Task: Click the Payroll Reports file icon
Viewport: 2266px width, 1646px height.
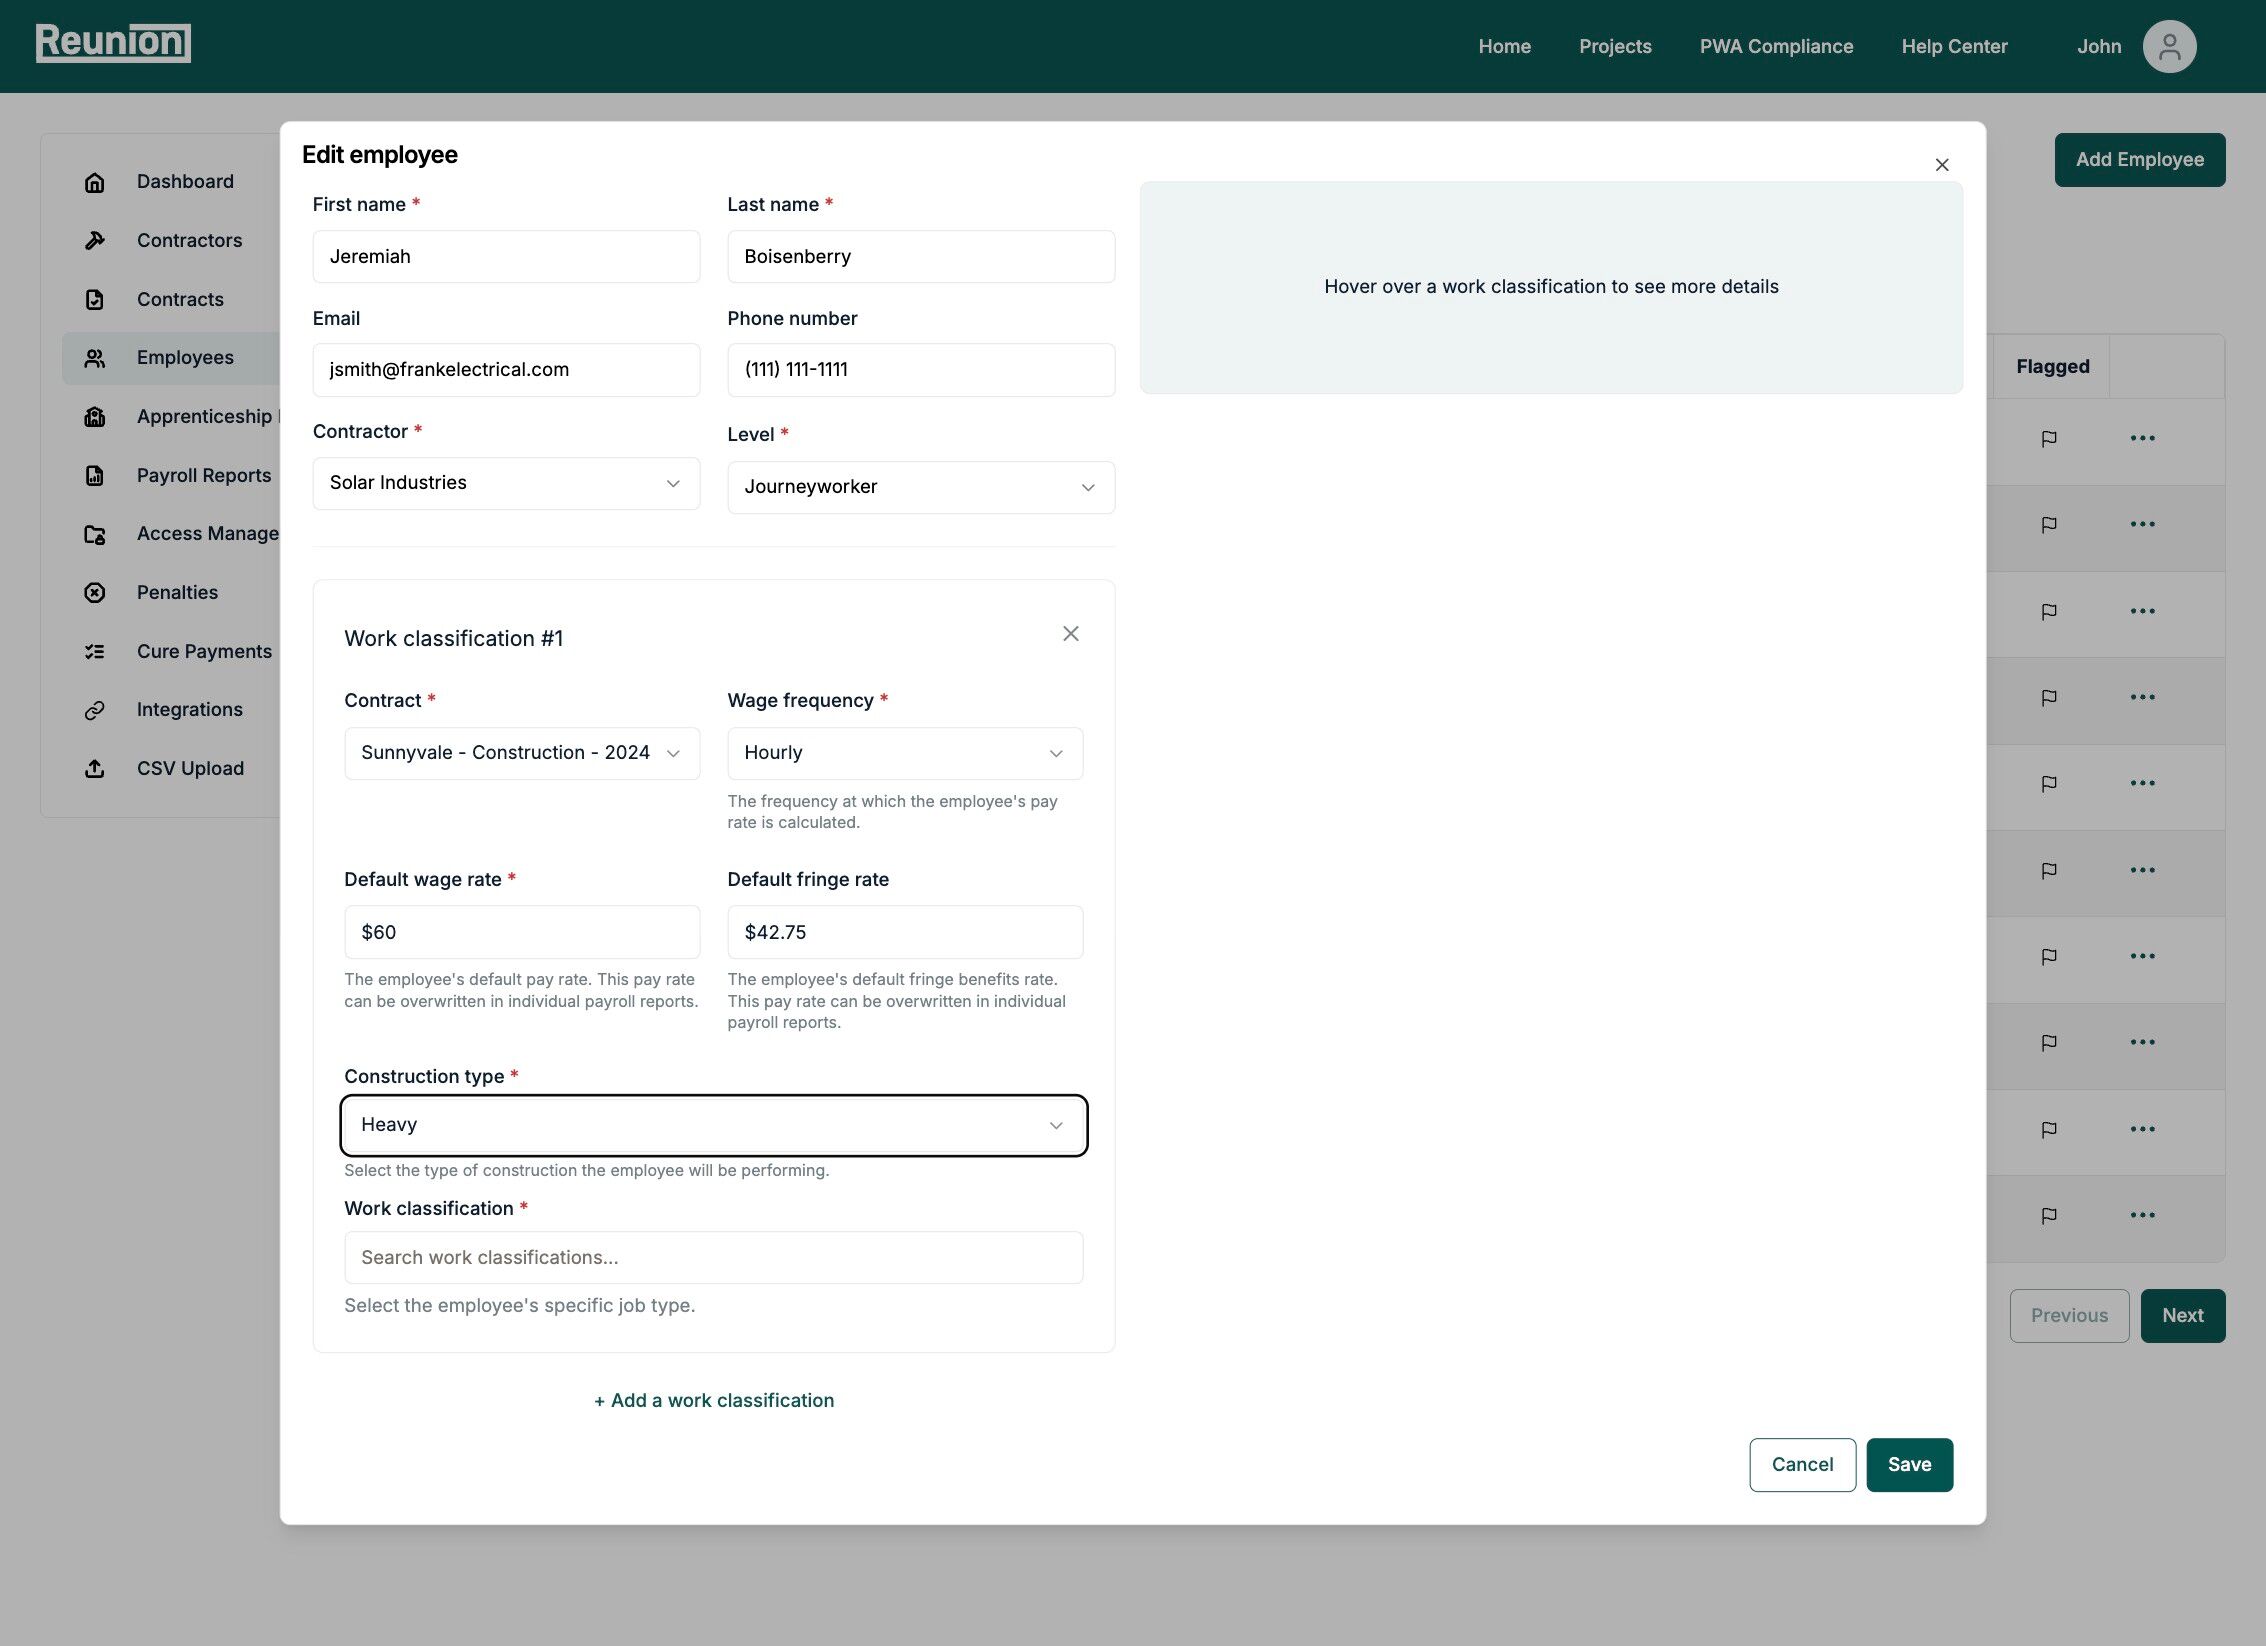Action: pyautogui.click(x=95, y=475)
